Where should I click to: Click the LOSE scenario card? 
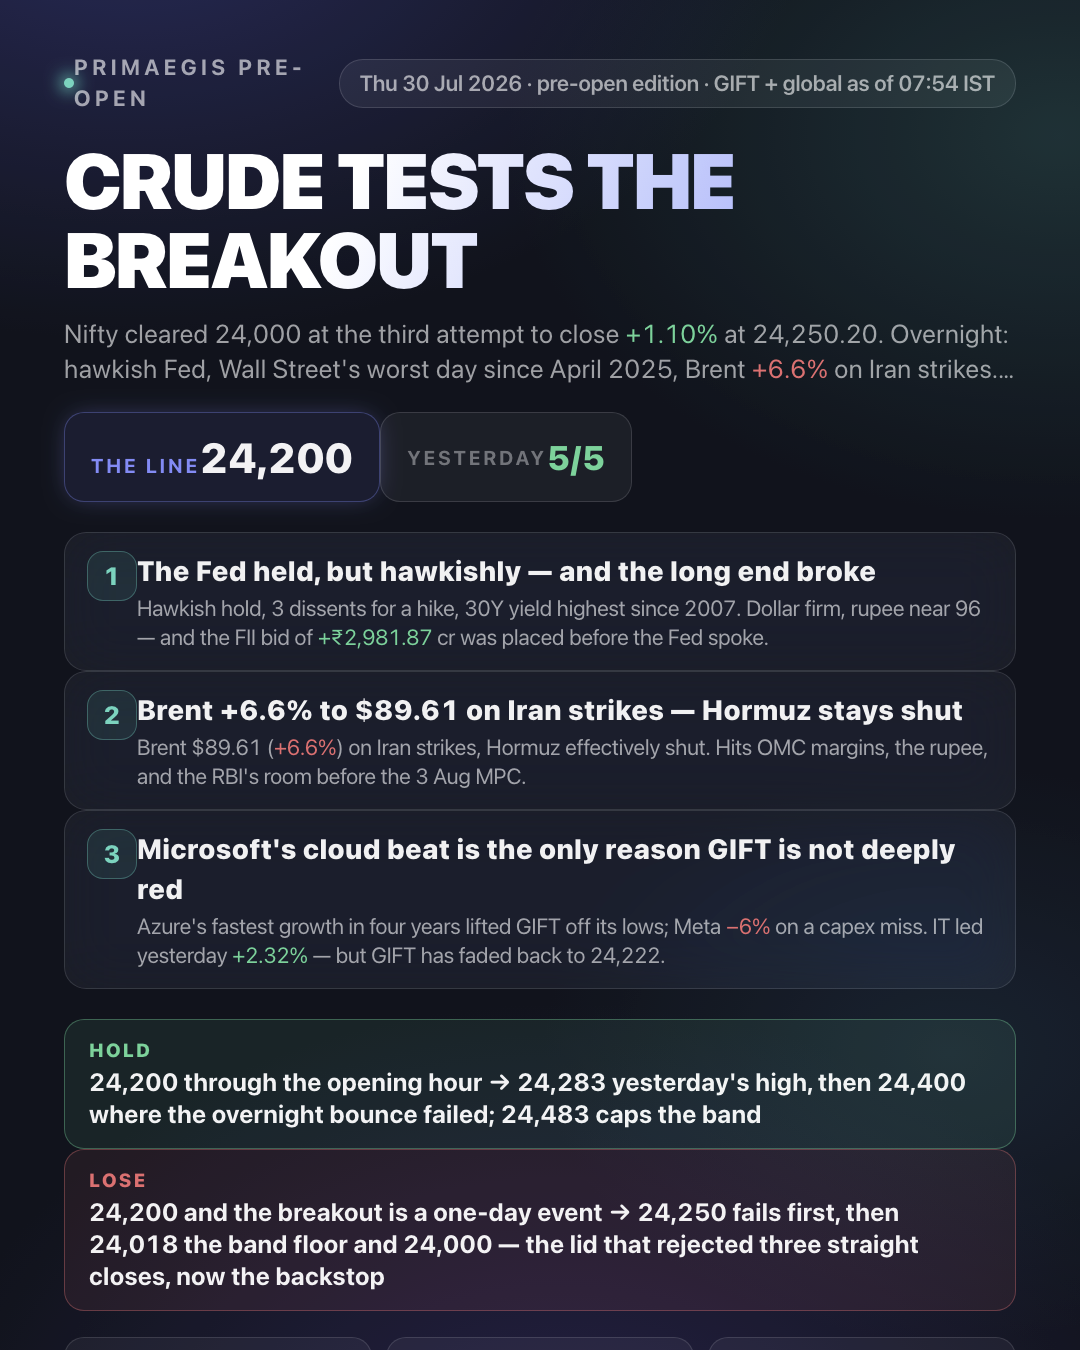[x=540, y=1230]
